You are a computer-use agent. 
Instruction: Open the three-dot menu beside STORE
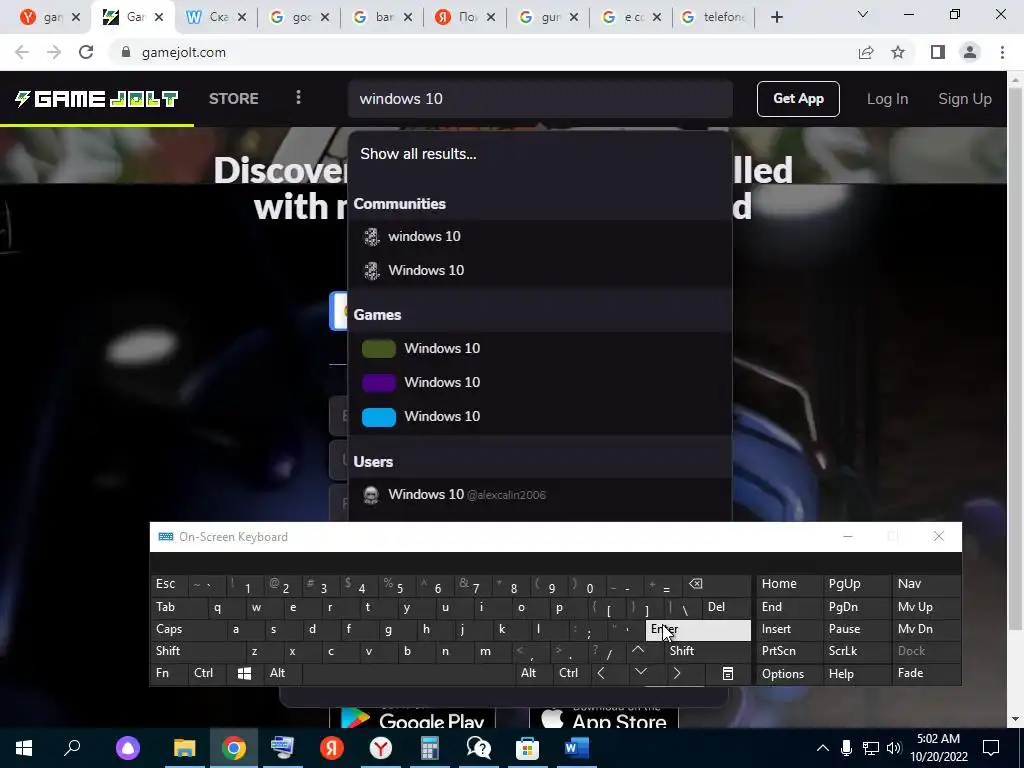298,97
